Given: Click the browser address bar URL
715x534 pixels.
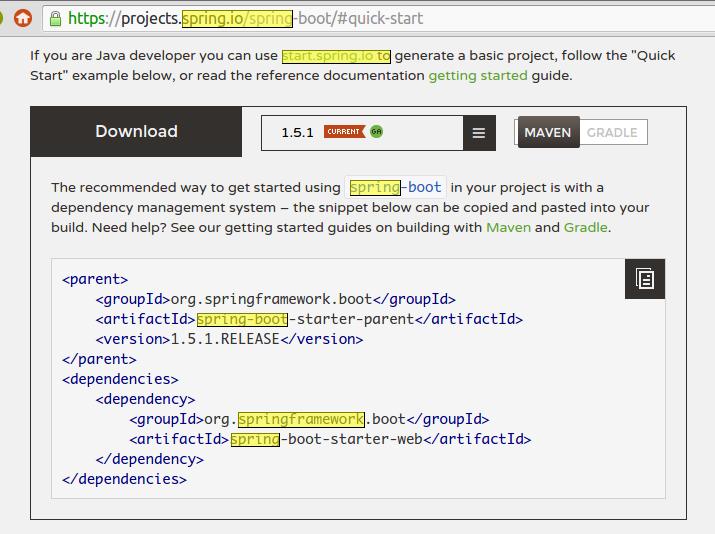Looking at the screenshot, I should 246,19.
